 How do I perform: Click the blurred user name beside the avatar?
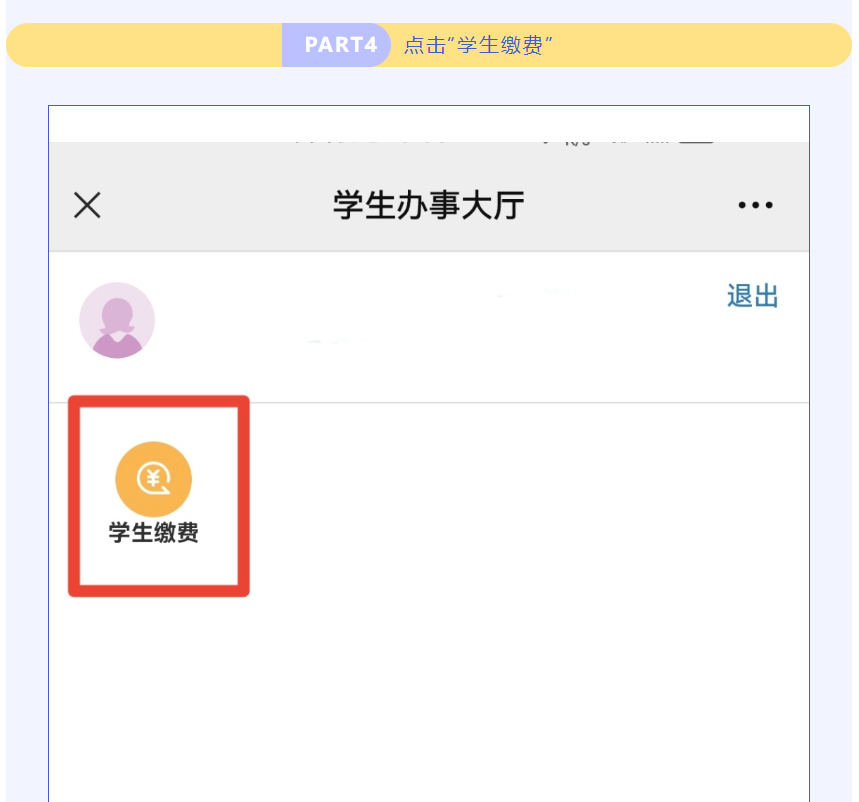pos(526,295)
